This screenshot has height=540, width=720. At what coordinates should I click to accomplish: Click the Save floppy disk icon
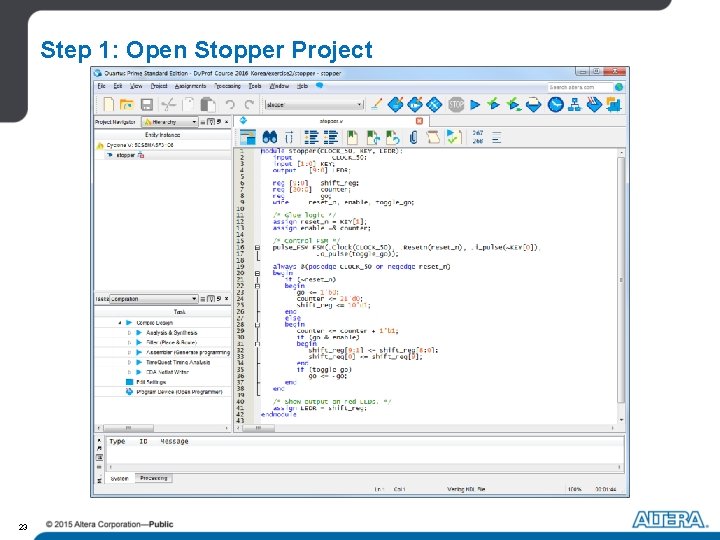(x=146, y=105)
